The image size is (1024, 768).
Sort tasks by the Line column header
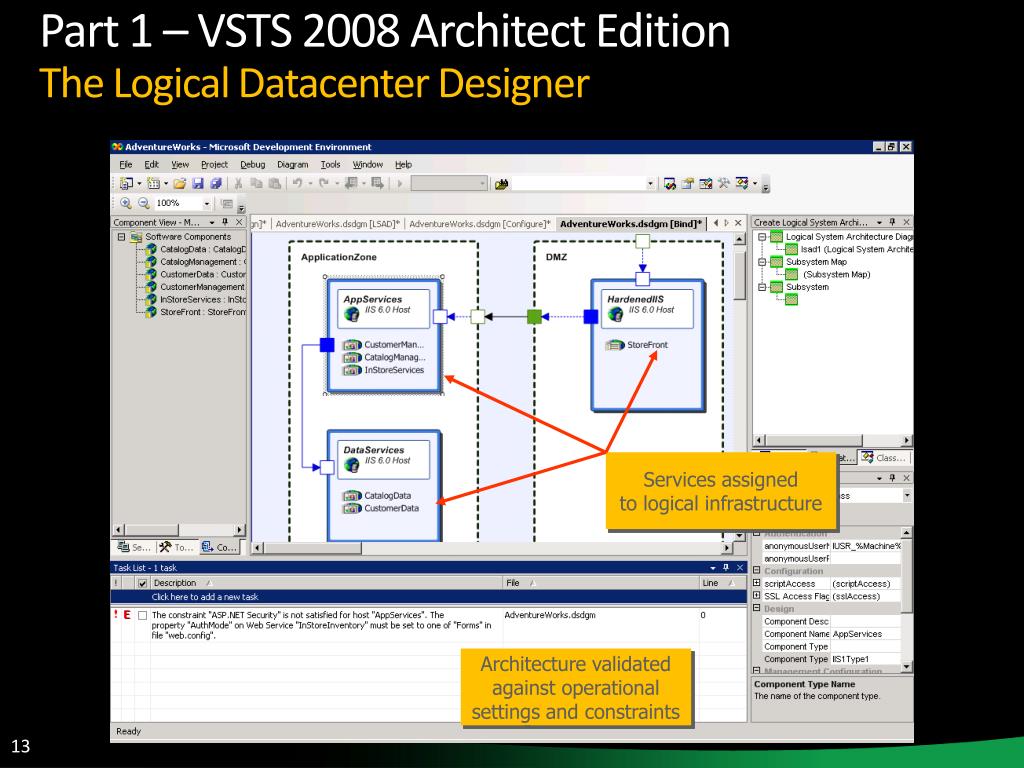coord(722,583)
